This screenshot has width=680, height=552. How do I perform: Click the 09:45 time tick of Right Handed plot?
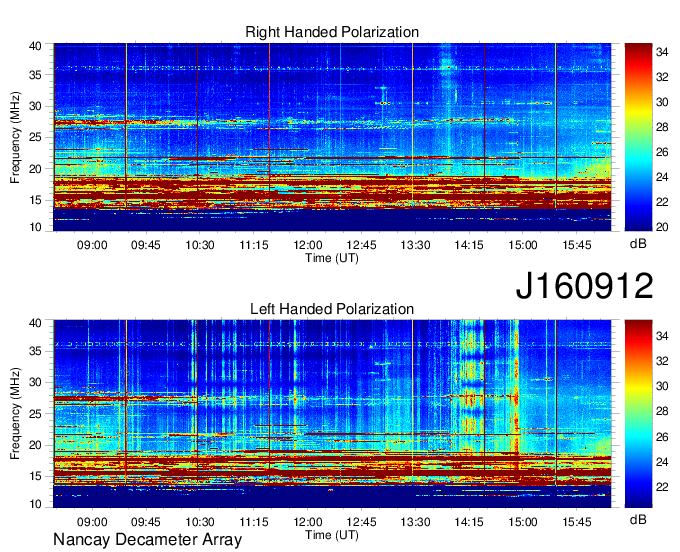(146, 245)
